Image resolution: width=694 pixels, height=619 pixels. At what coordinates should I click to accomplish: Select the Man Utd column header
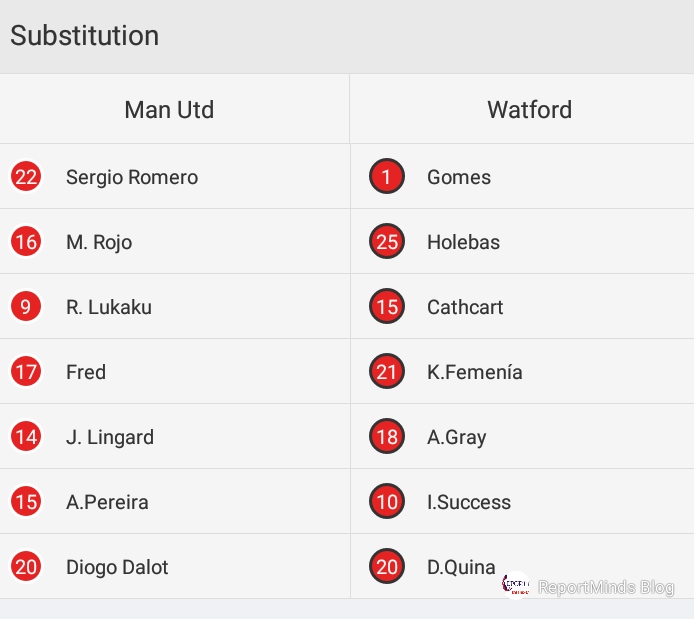[169, 110]
